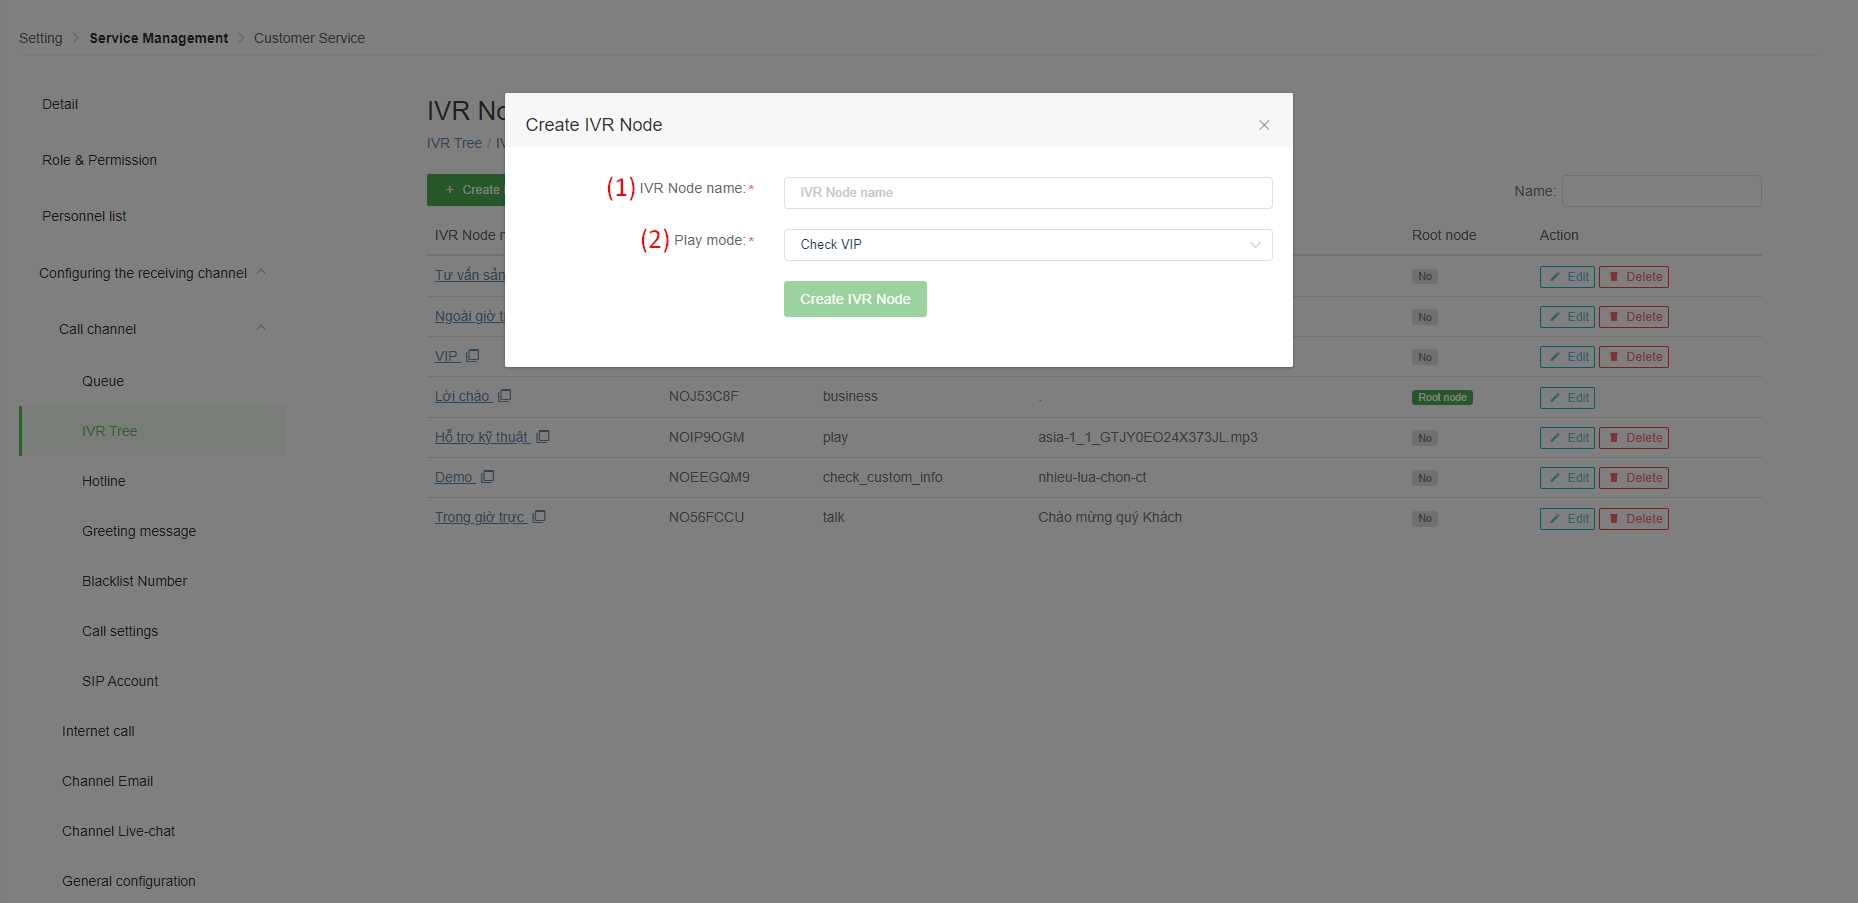Edit the Lời chào root node
This screenshot has width=1858, height=903.
[1566, 398]
